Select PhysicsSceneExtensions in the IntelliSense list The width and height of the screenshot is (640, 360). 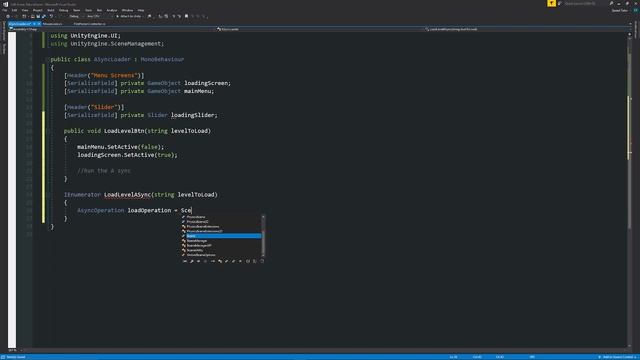pyautogui.click(x=221, y=227)
